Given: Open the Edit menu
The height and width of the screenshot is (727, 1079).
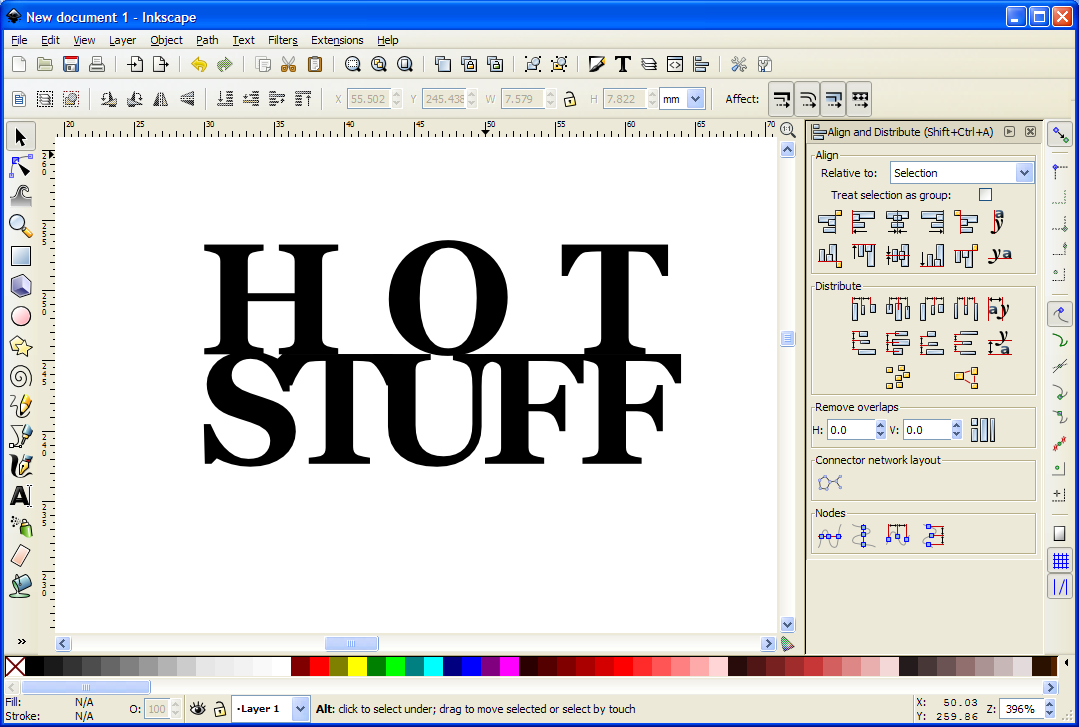Looking at the screenshot, I should 50,40.
